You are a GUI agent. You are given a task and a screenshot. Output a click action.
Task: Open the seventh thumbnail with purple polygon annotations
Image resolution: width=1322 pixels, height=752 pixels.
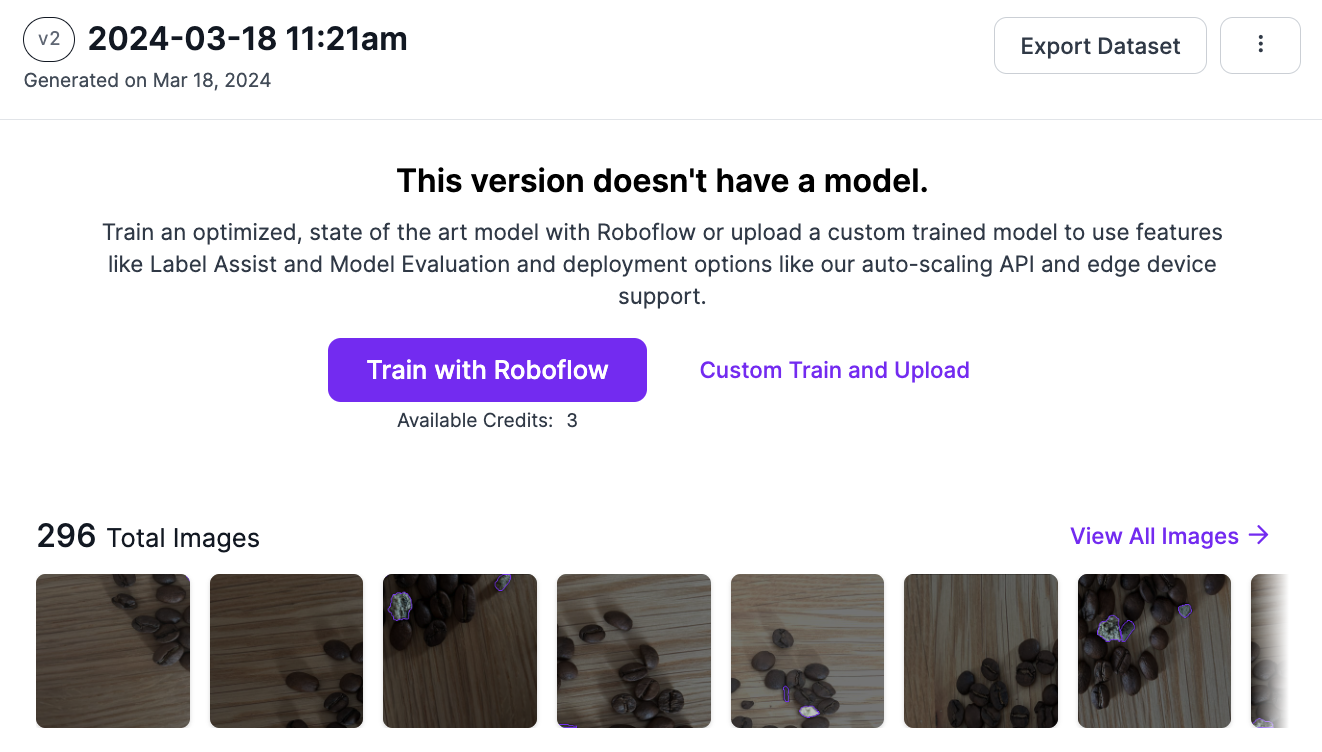[x=1155, y=651]
